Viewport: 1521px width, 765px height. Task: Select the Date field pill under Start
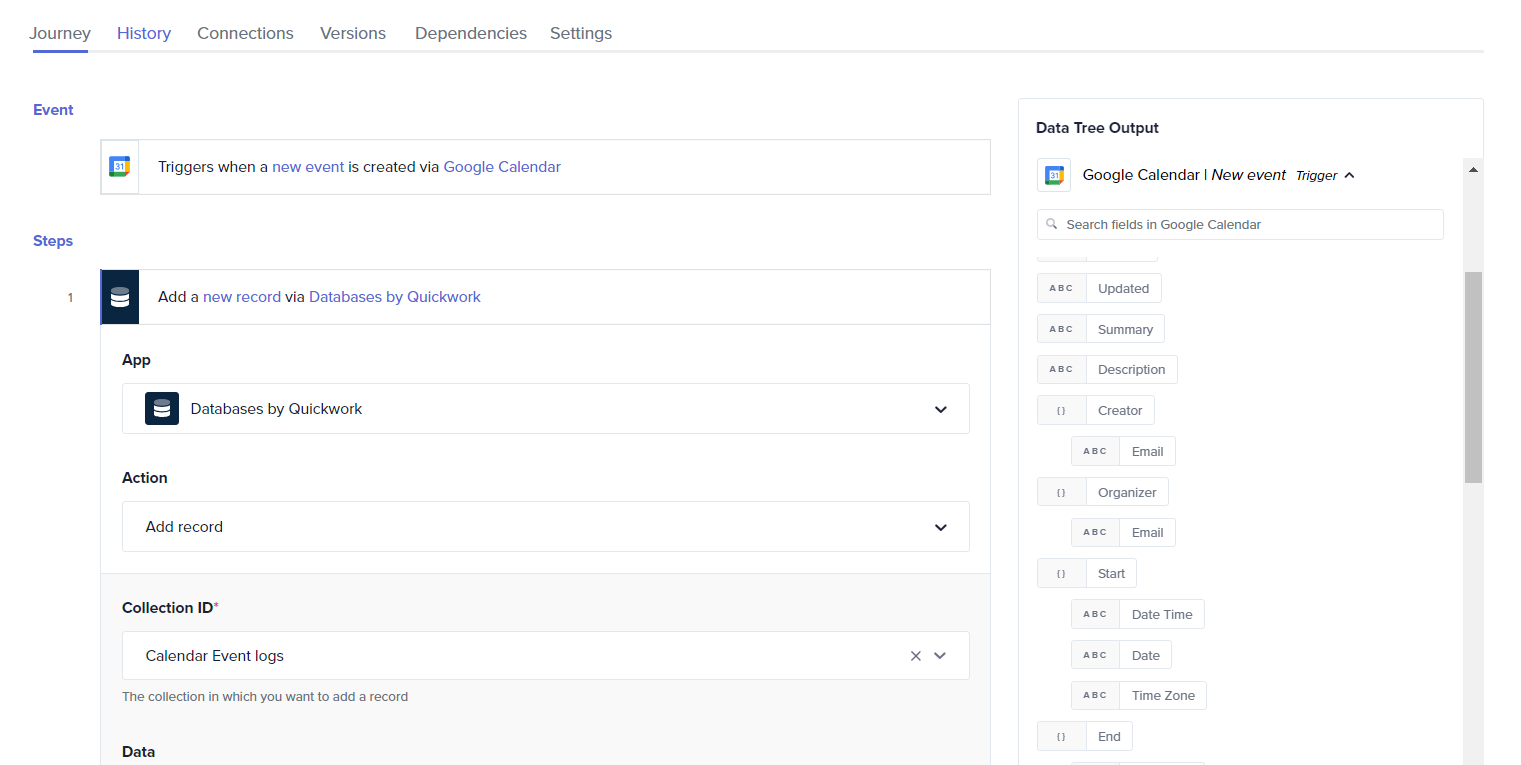pos(1121,655)
